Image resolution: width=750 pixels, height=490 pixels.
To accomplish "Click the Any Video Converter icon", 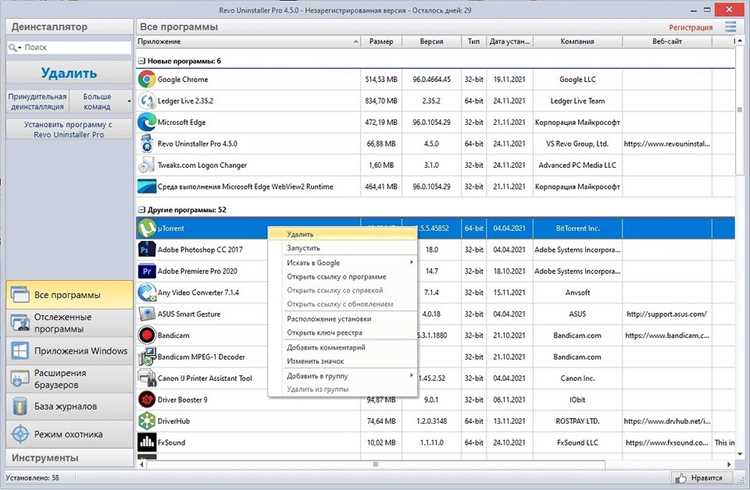I will point(147,292).
